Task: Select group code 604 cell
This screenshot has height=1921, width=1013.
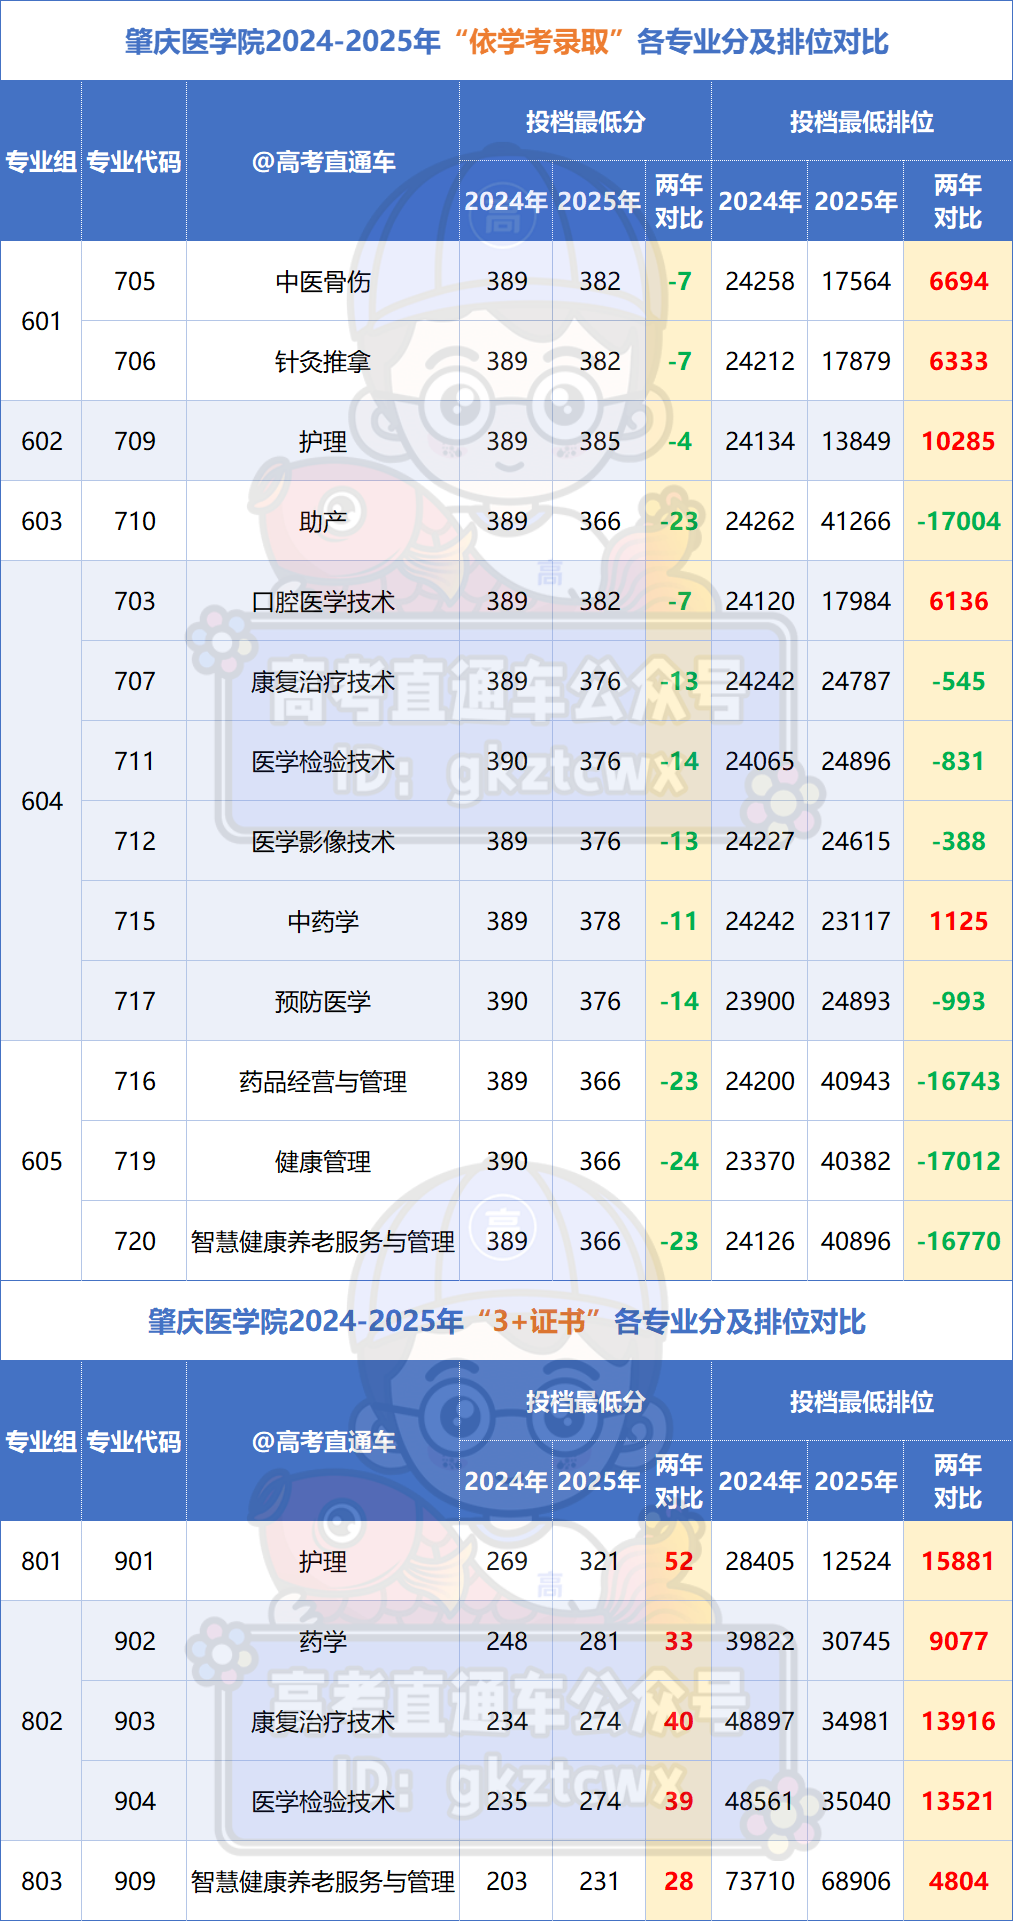Action: 41,801
